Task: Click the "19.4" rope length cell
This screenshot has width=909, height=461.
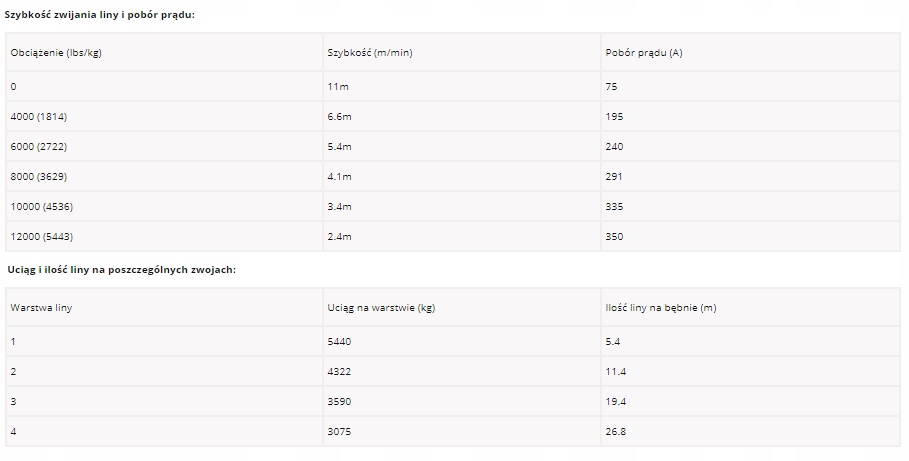Action: (x=616, y=402)
